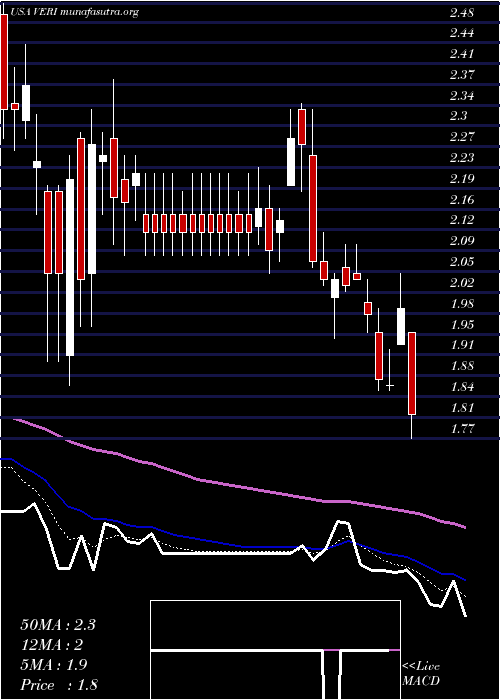Click the 2.05 price axis label
The width and height of the screenshot is (500, 700).
tap(462, 262)
